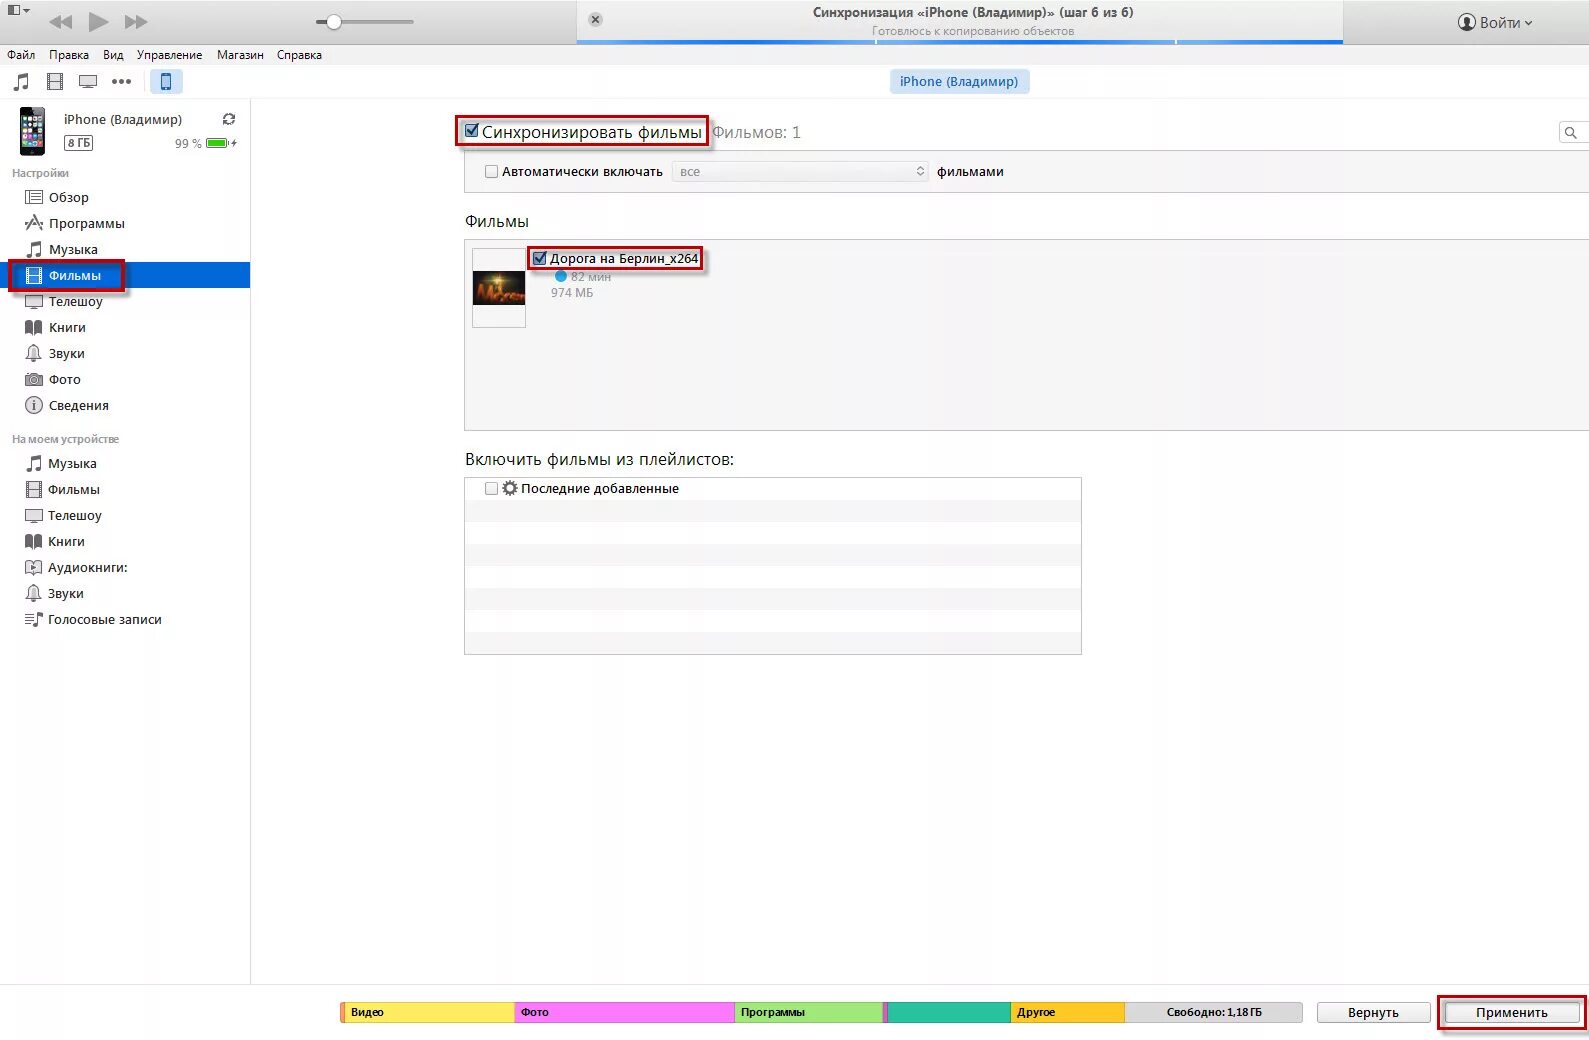Screen dimensions: 1589x1040
Task: Enable Автоматически включать checkbox
Action: pyautogui.click(x=491, y=171)
